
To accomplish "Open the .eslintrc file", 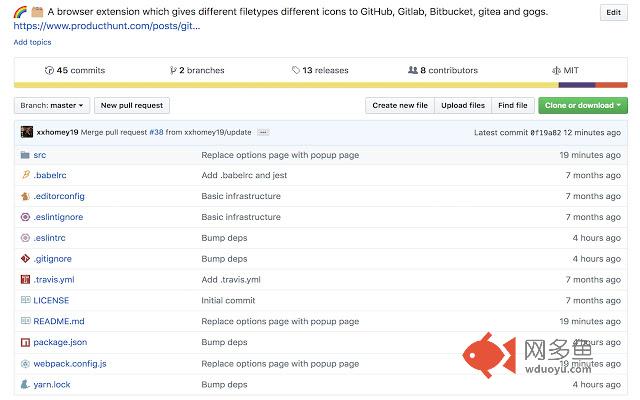I will pos(49,238).
